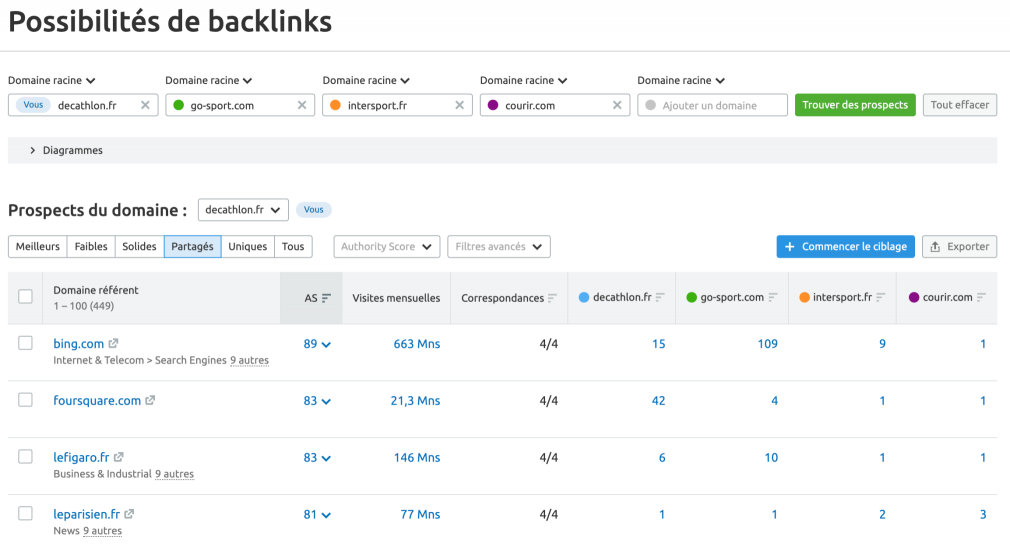
Task: Click the green go-sport.com color dot in input
Action: (x=178, y=105)
